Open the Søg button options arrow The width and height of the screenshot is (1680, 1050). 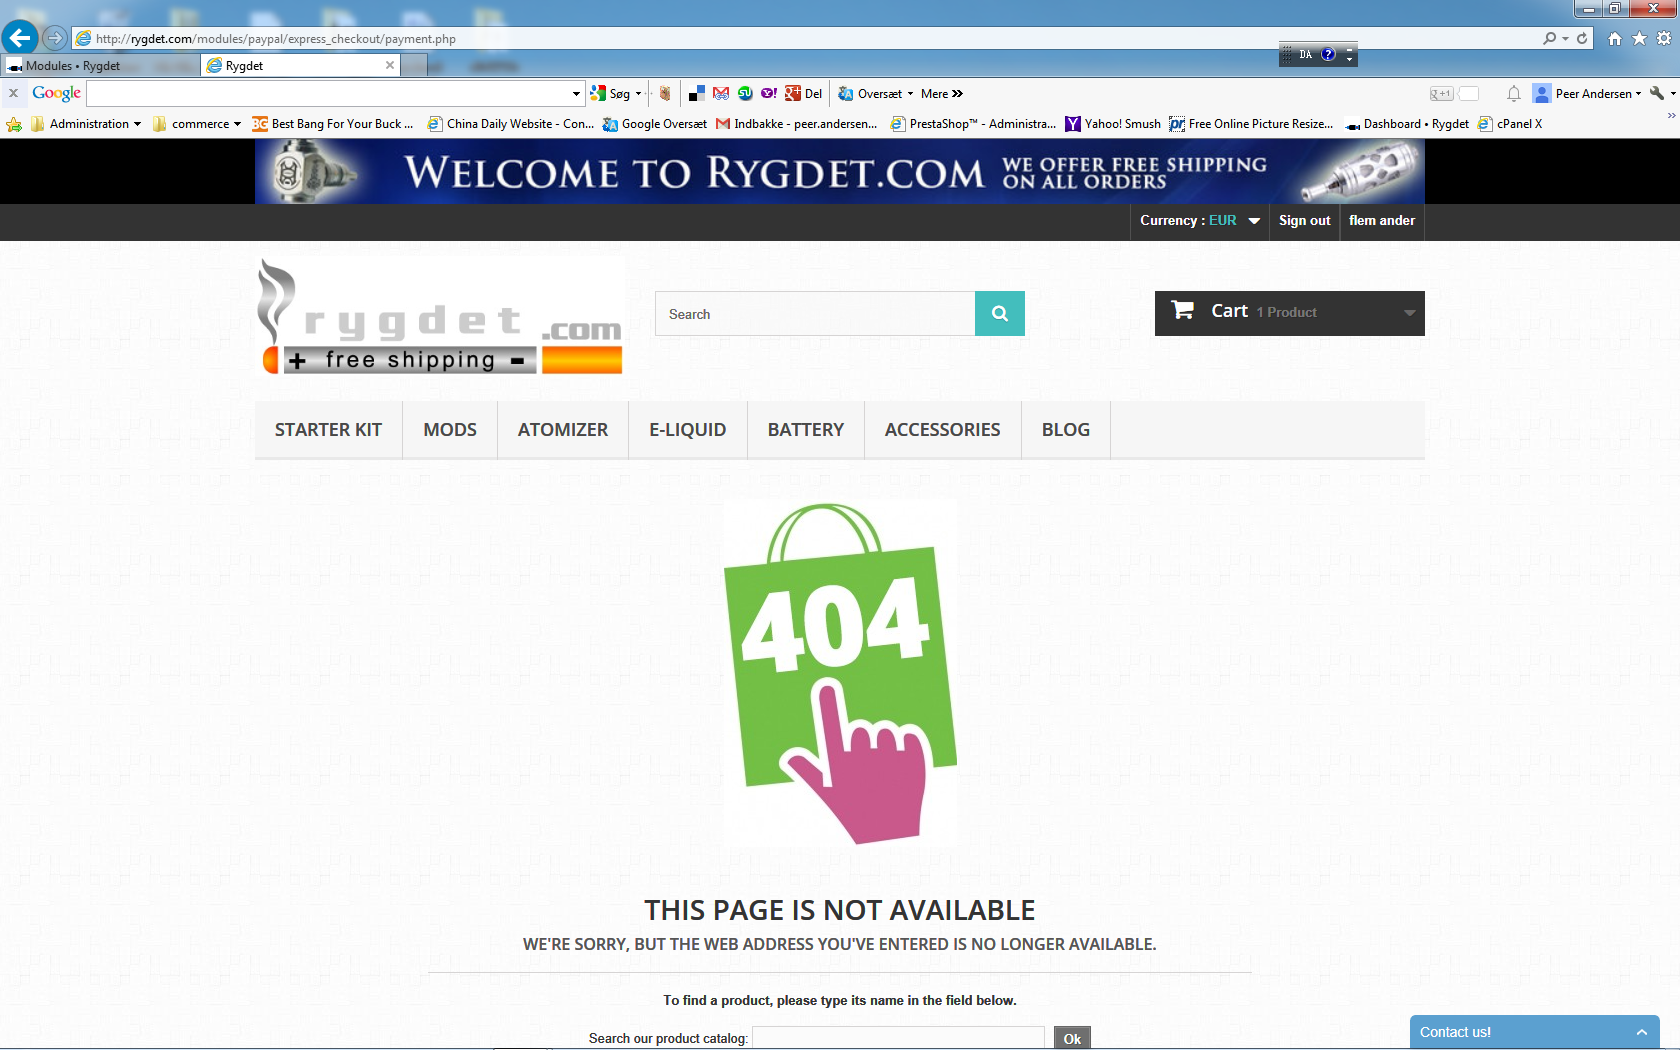point(639,94)
